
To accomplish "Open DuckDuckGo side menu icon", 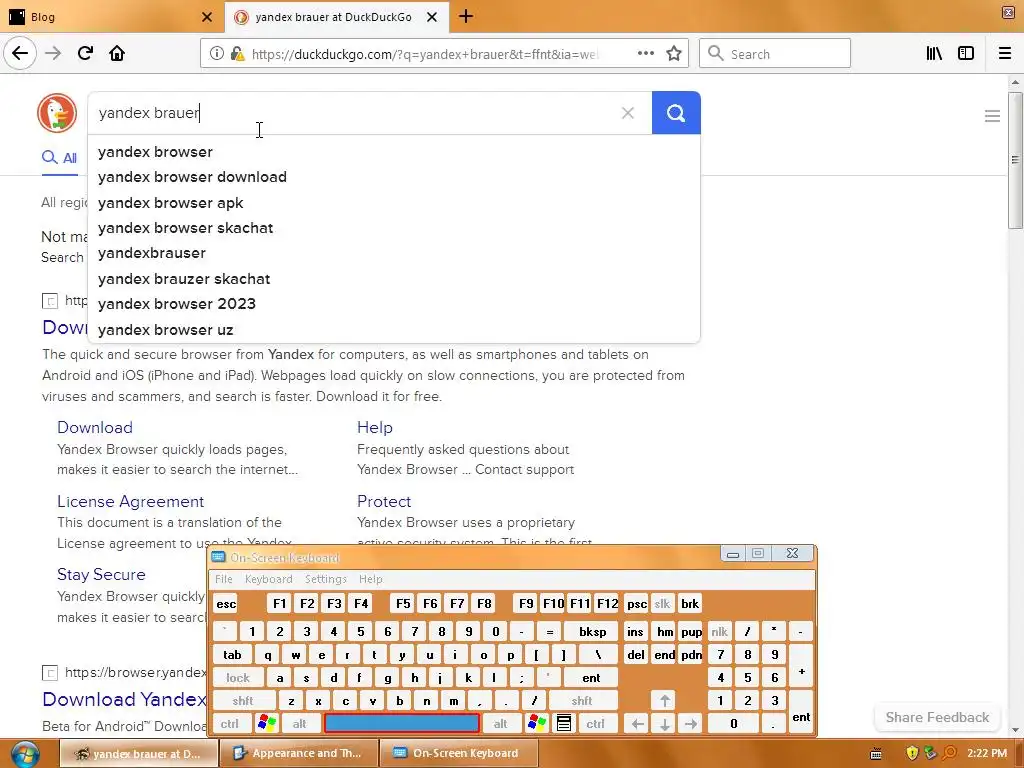I will [992, 116].
